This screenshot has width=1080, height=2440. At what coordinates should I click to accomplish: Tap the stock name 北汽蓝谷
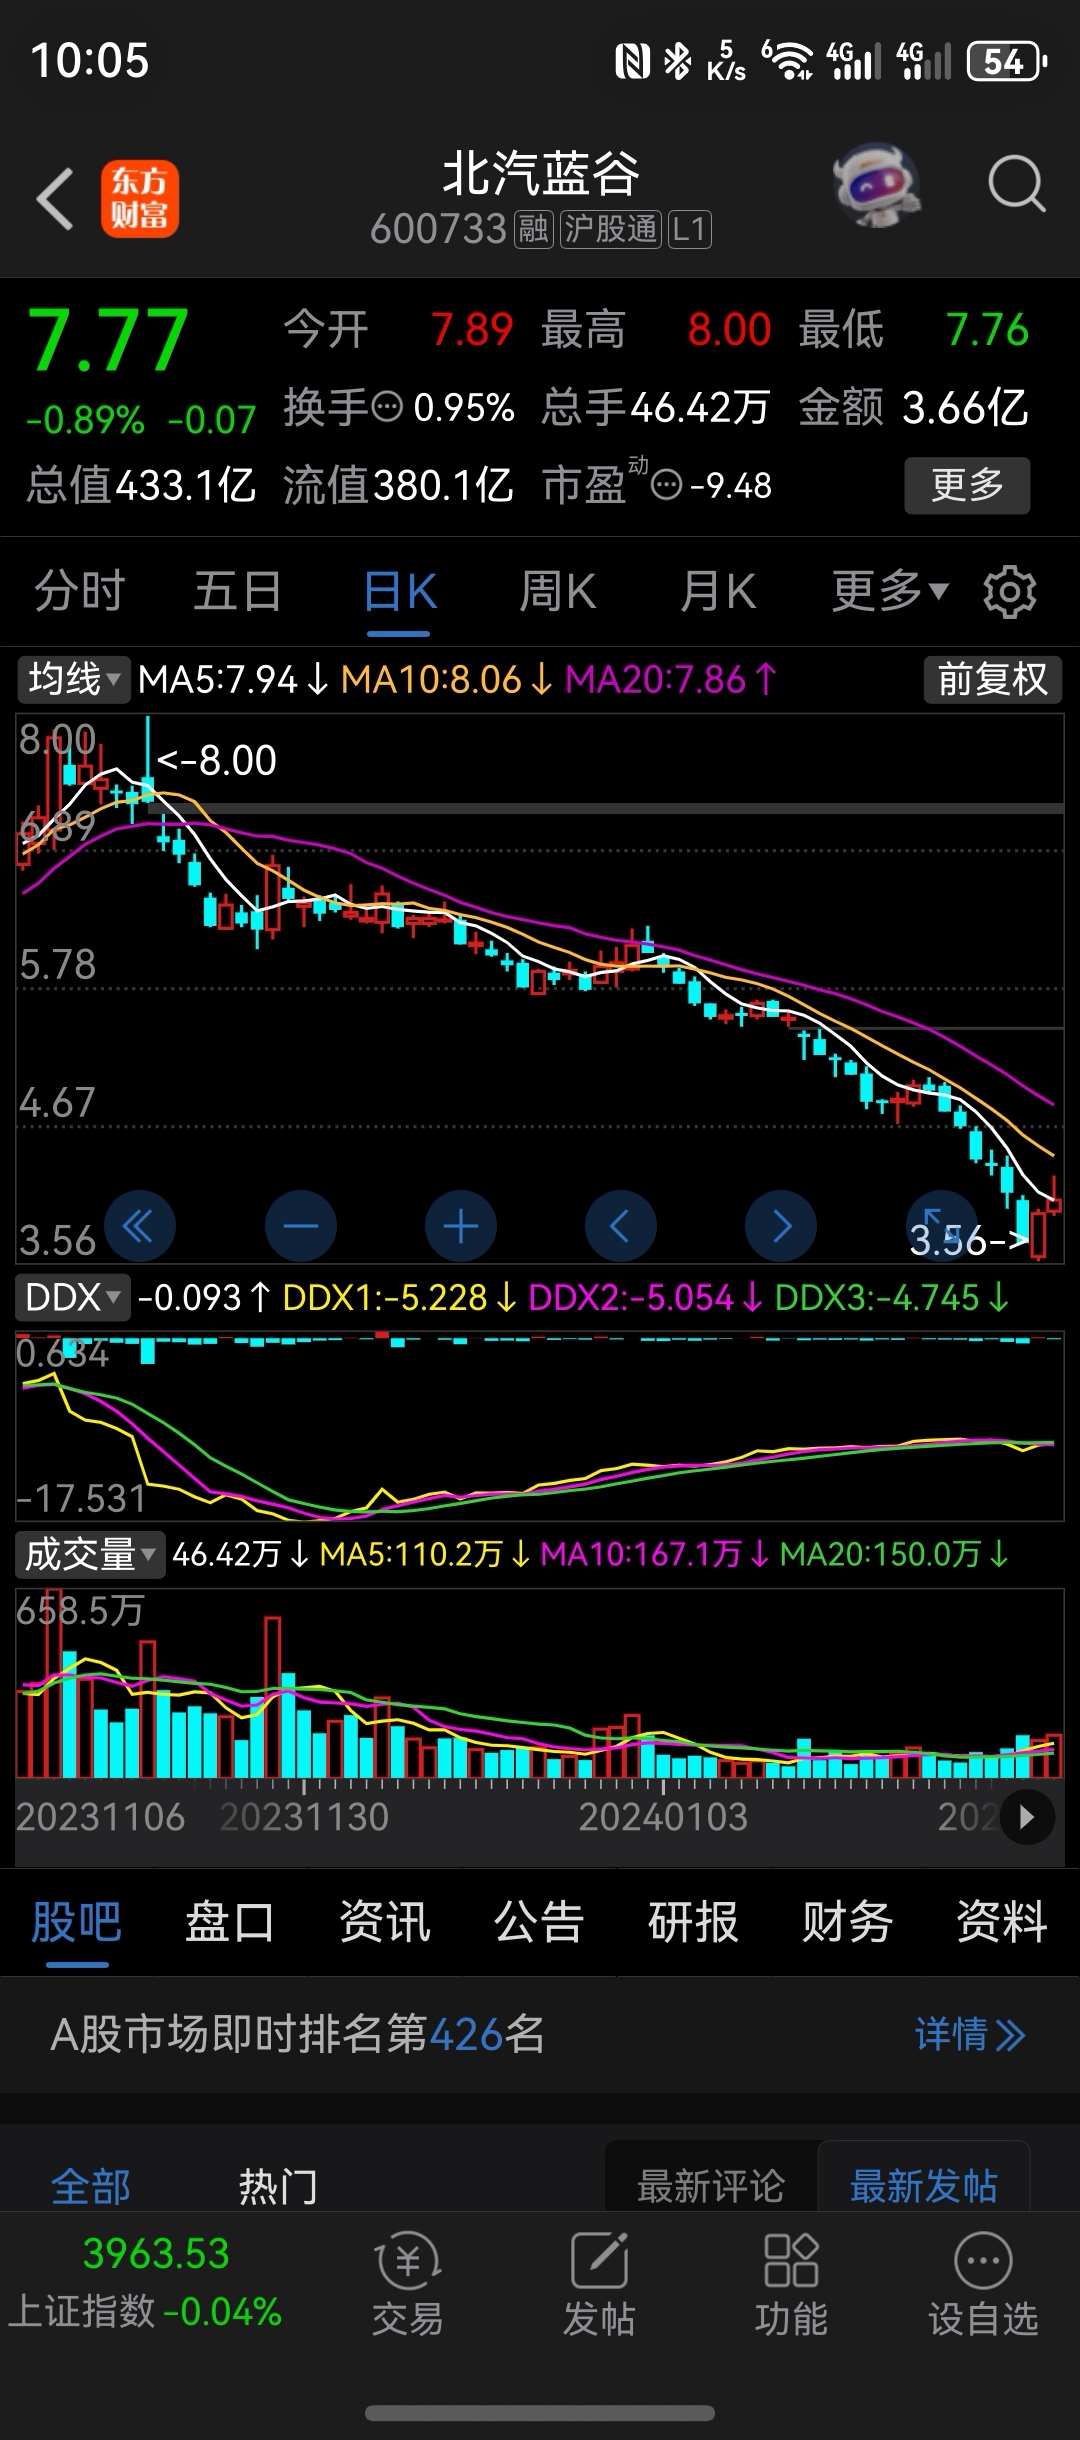click(x=540, y=174)
